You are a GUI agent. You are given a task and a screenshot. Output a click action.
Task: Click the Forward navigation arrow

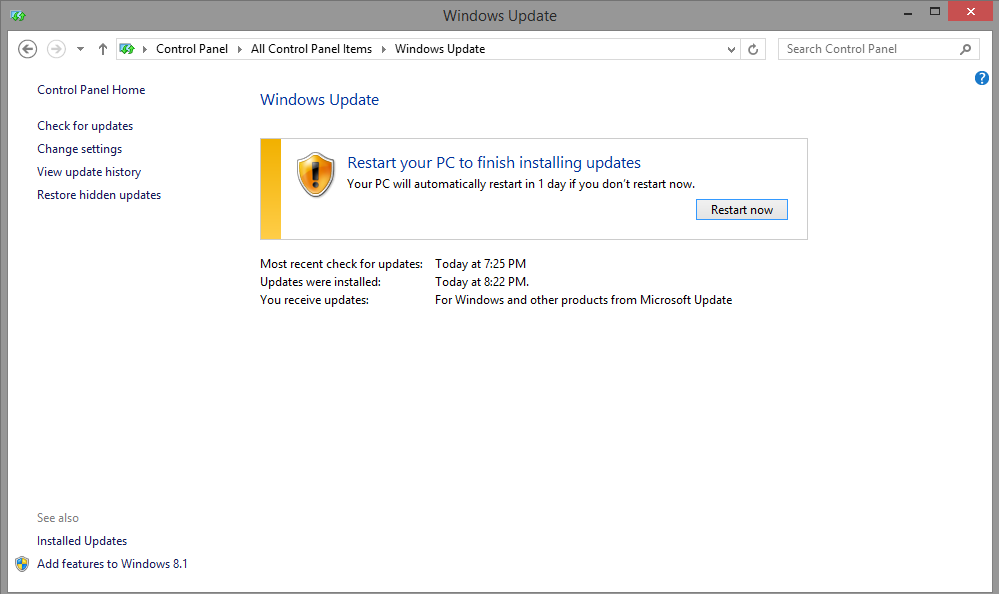56,49
